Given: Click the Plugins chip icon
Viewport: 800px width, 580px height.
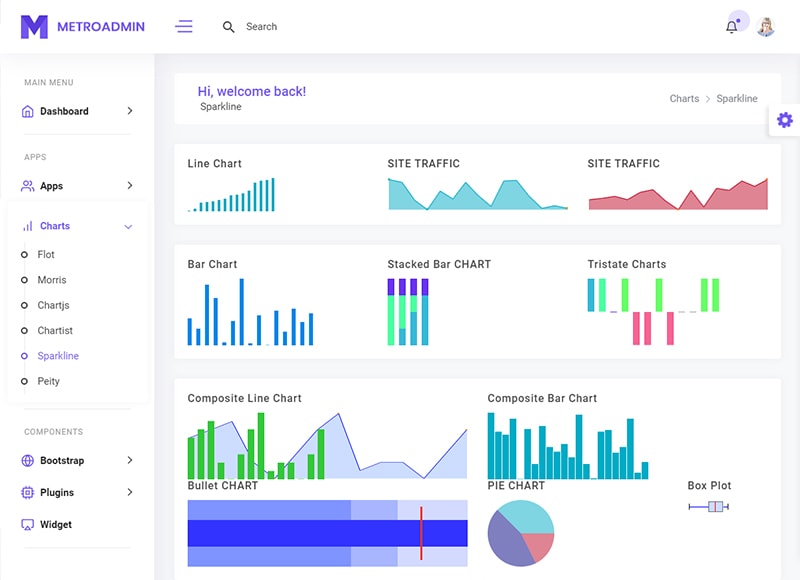Looking at the screenshot, I should click(x=28, y=493).
